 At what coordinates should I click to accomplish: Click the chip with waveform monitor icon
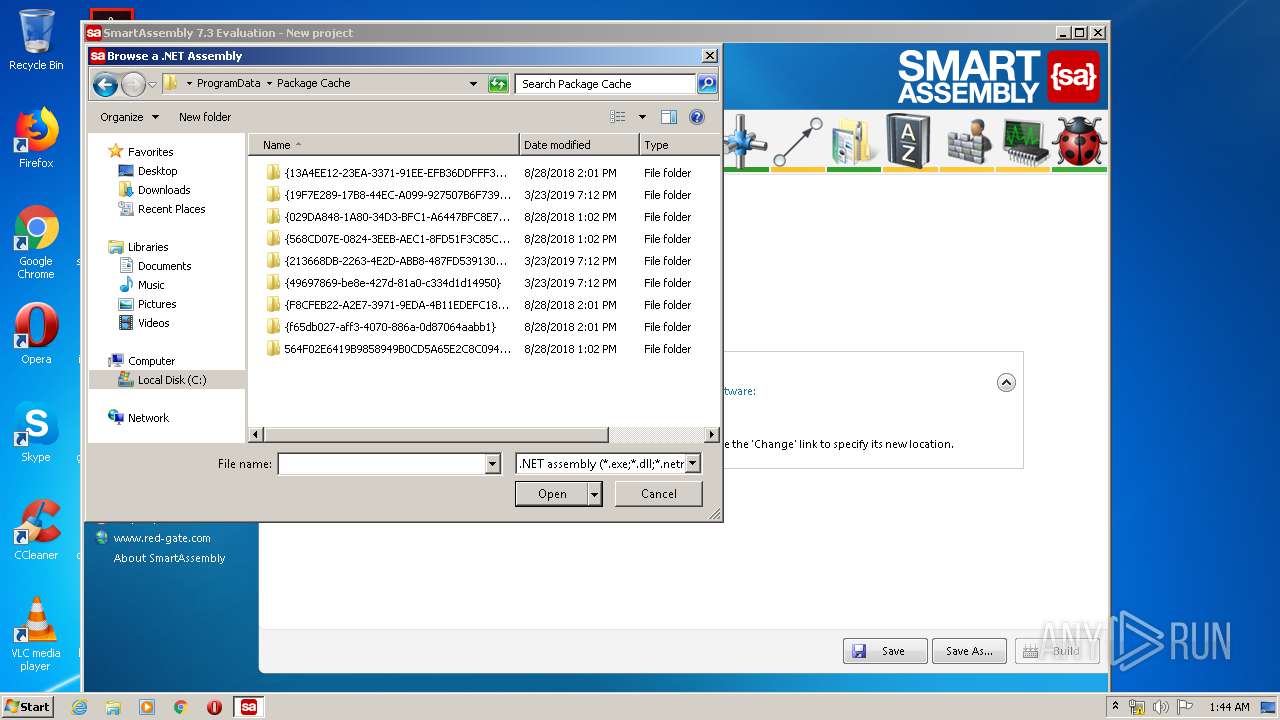(1024, 141)
